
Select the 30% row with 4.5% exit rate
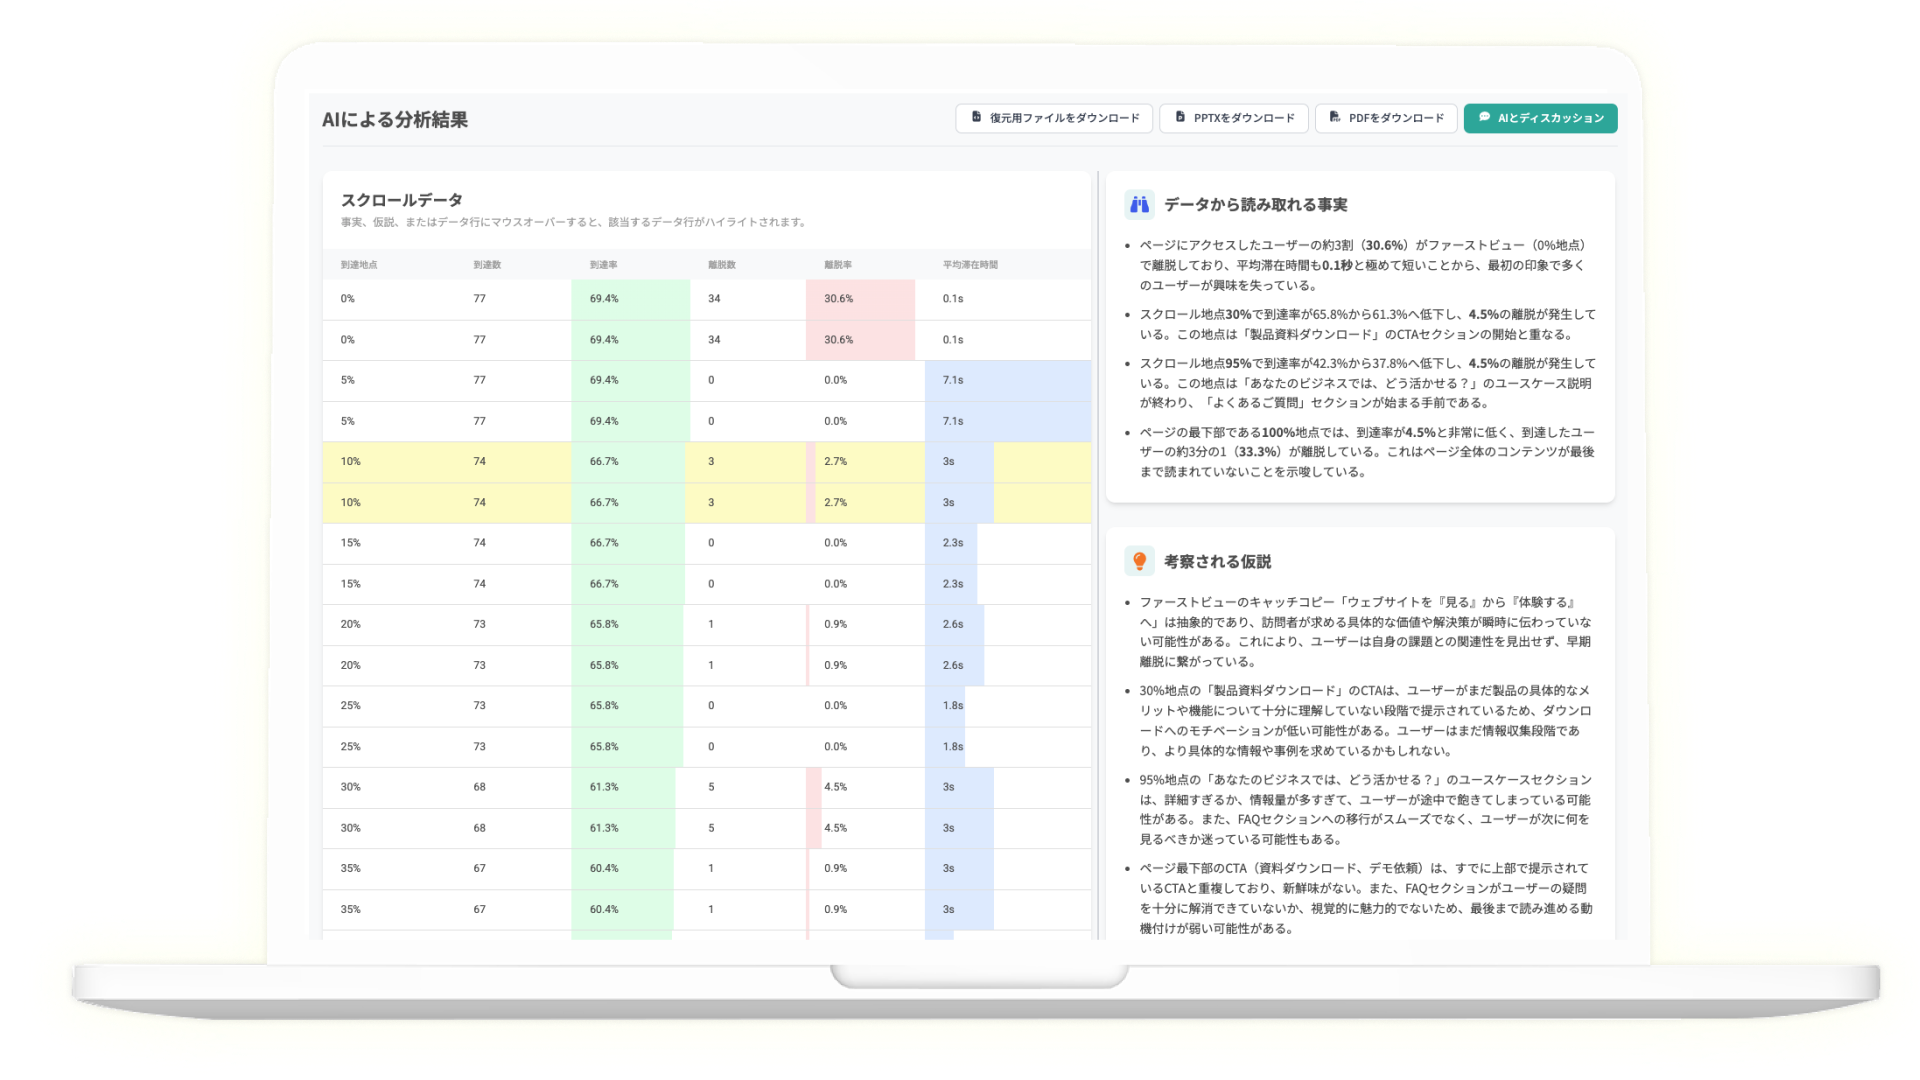[600, 787]
